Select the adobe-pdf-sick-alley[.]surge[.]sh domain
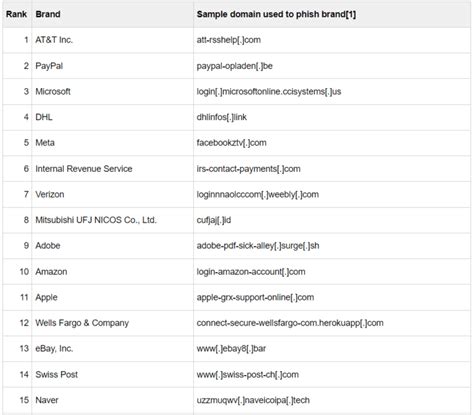This screenshot has height=415, width=474. click(258, 246)
